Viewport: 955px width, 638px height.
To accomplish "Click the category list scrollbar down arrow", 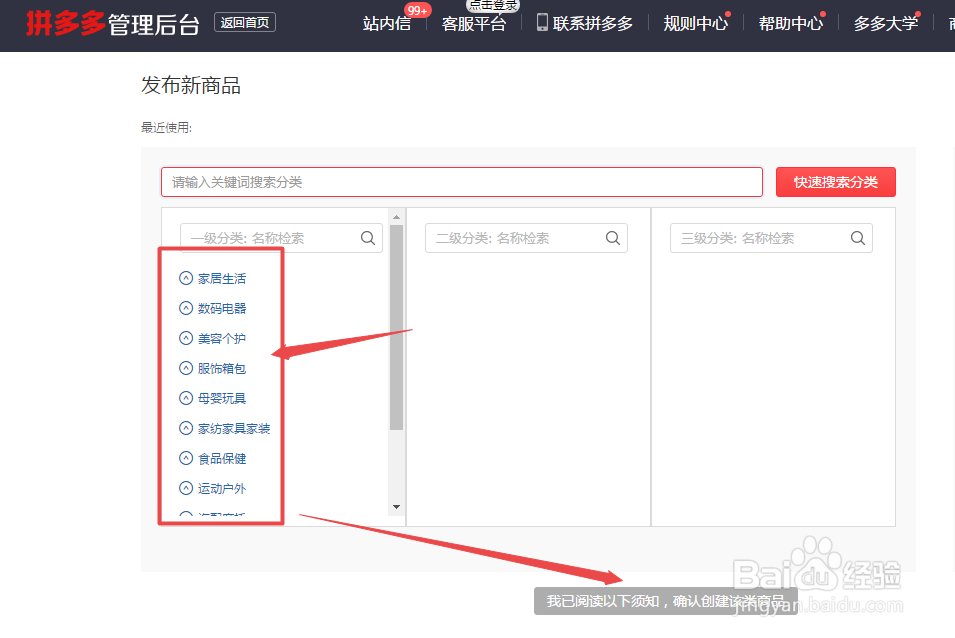I will point(396,507).
